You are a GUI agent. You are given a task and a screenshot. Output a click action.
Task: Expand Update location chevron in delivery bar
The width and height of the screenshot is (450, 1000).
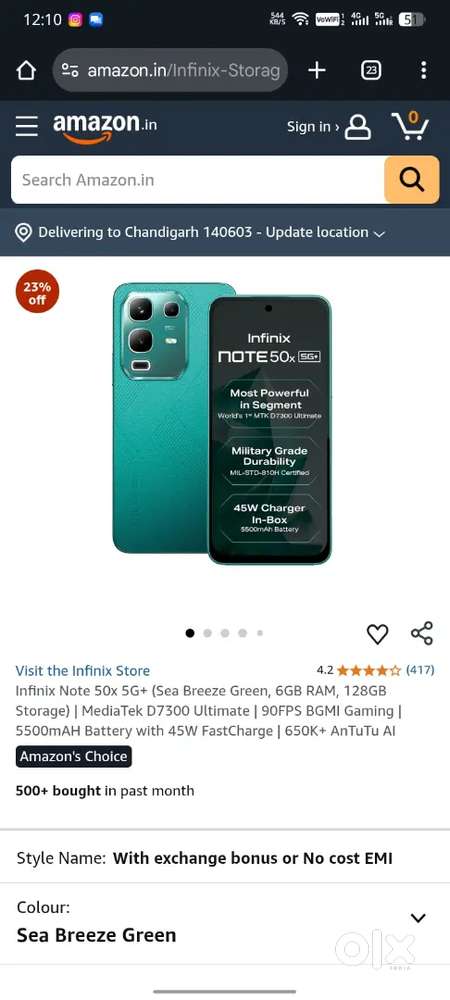pos(379,234)
